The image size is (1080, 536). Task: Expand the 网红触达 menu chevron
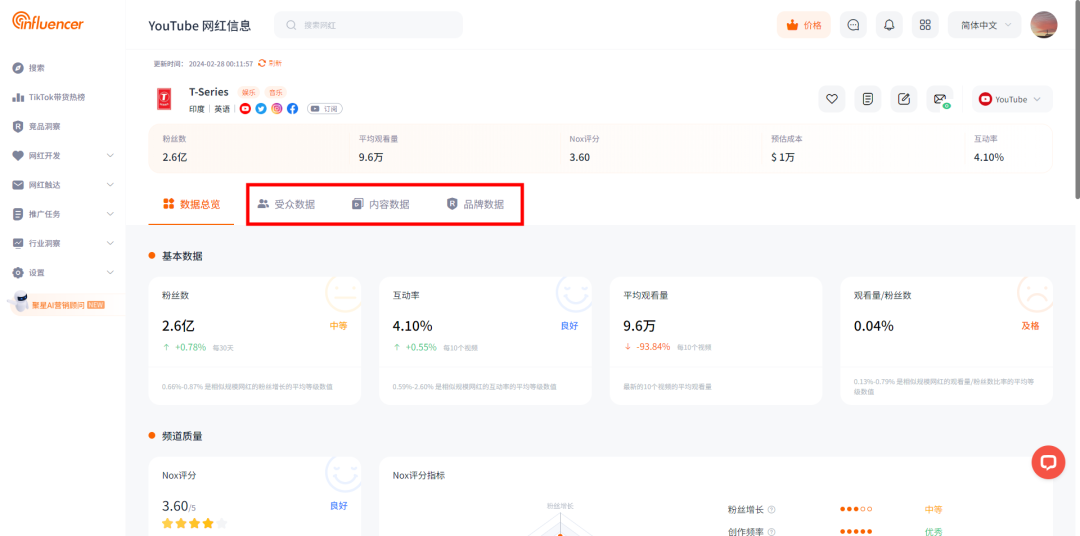110,185
